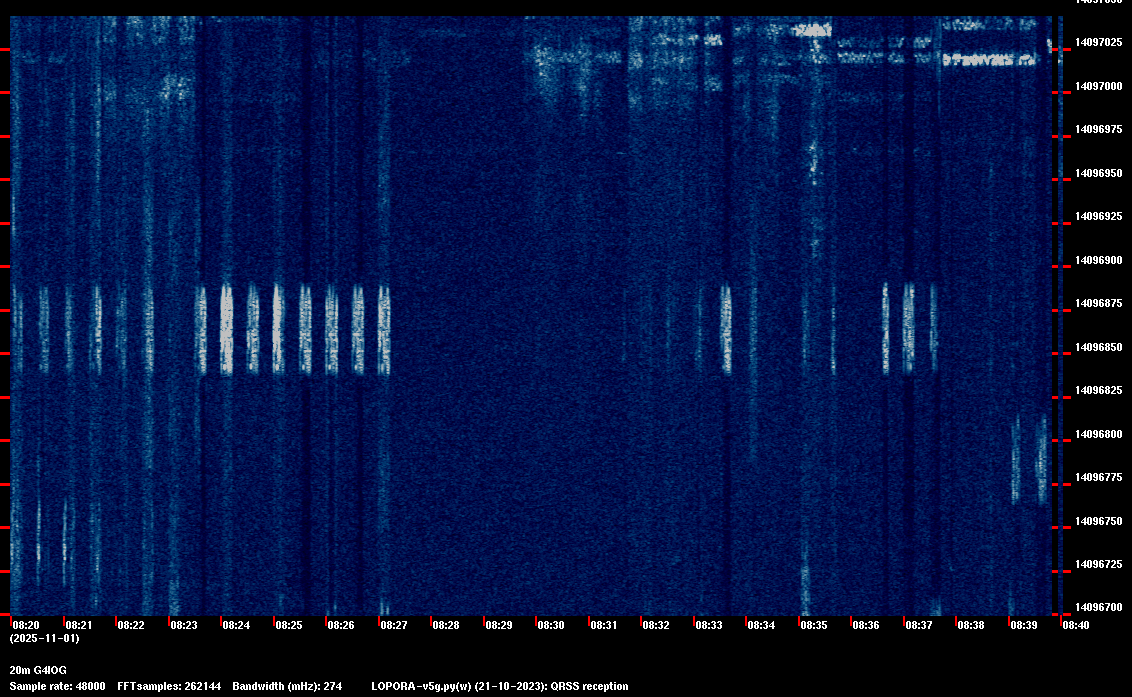The width and height of the screenshot is (1132, 697).
Task: Click the 08:30 time axis label
Action: click(x=551, y=625)
